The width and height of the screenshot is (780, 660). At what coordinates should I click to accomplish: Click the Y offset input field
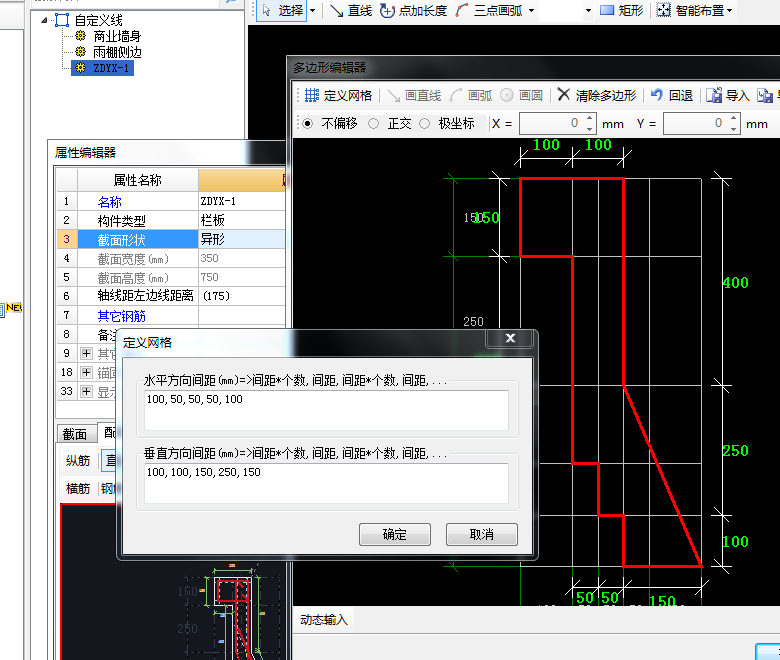click(x=696, y=123)
